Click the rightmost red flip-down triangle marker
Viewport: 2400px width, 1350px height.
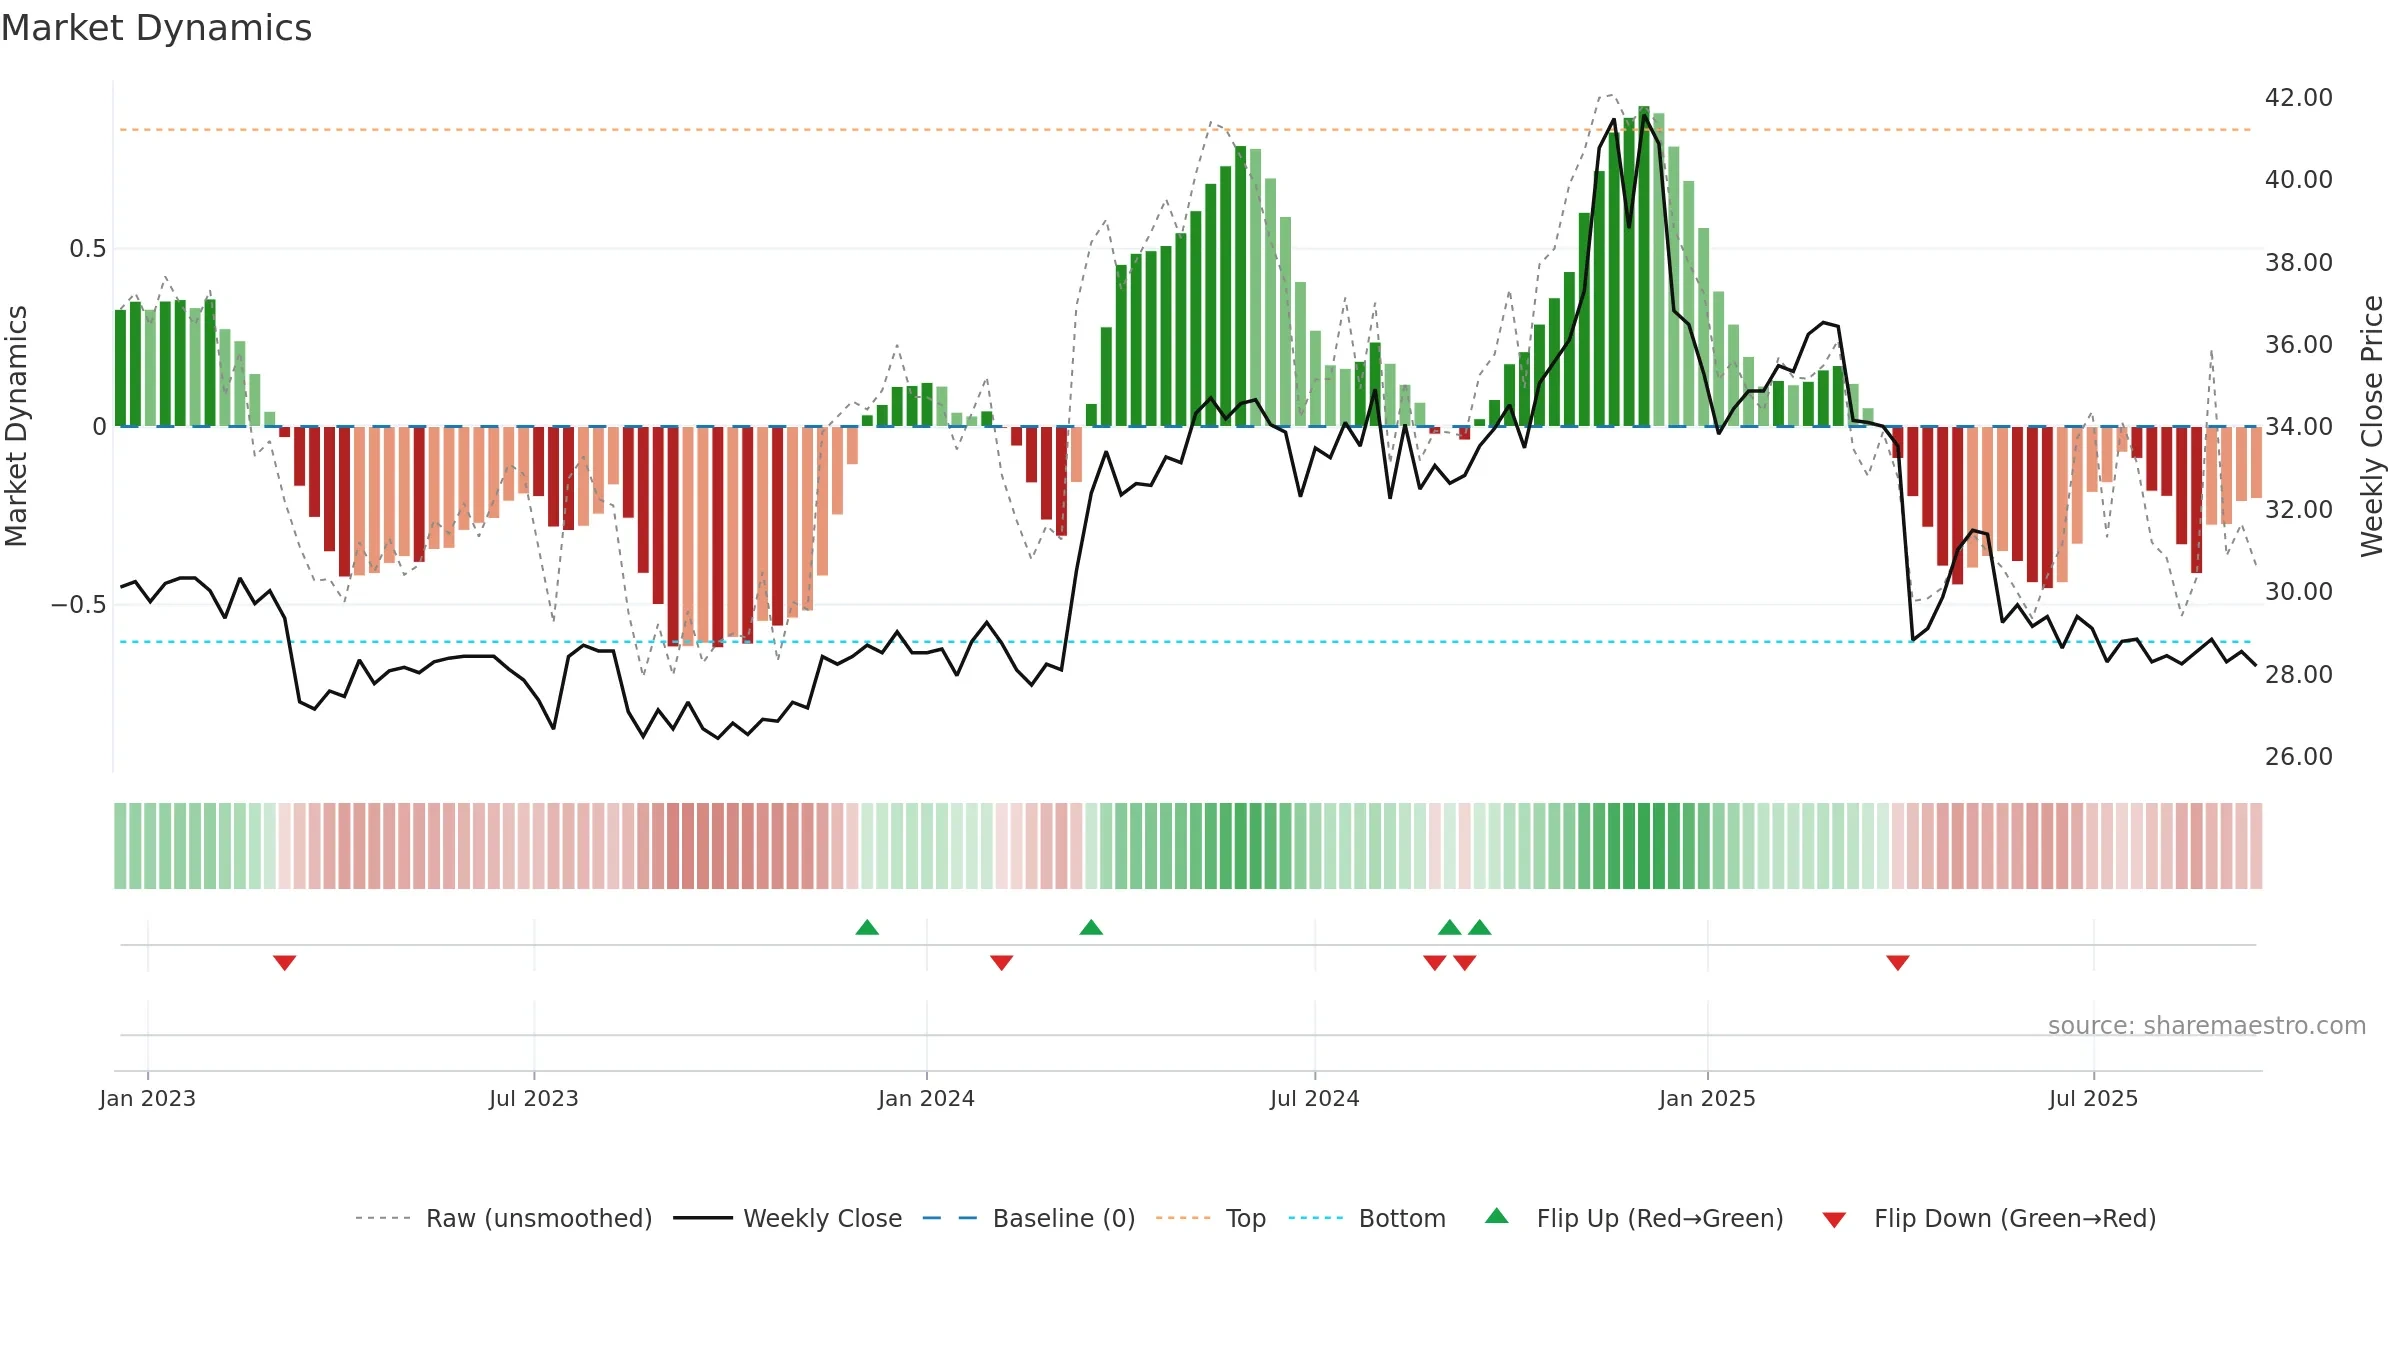click(1898, 962)
